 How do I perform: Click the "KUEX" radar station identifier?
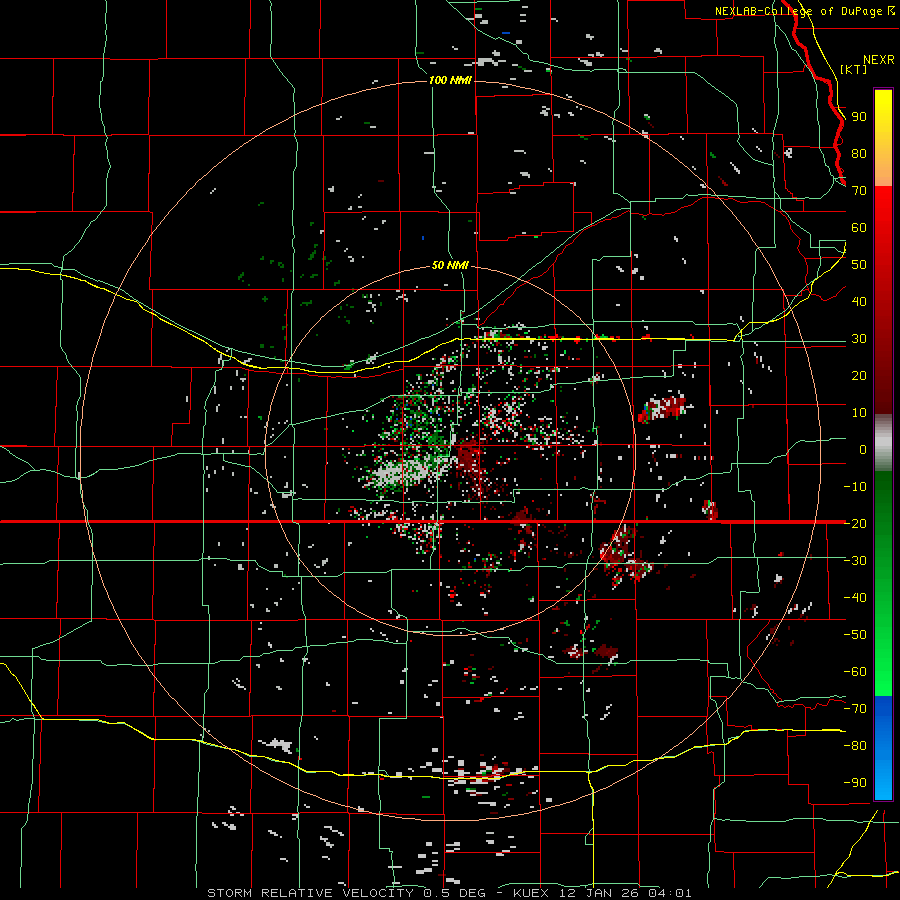point(532,893)
